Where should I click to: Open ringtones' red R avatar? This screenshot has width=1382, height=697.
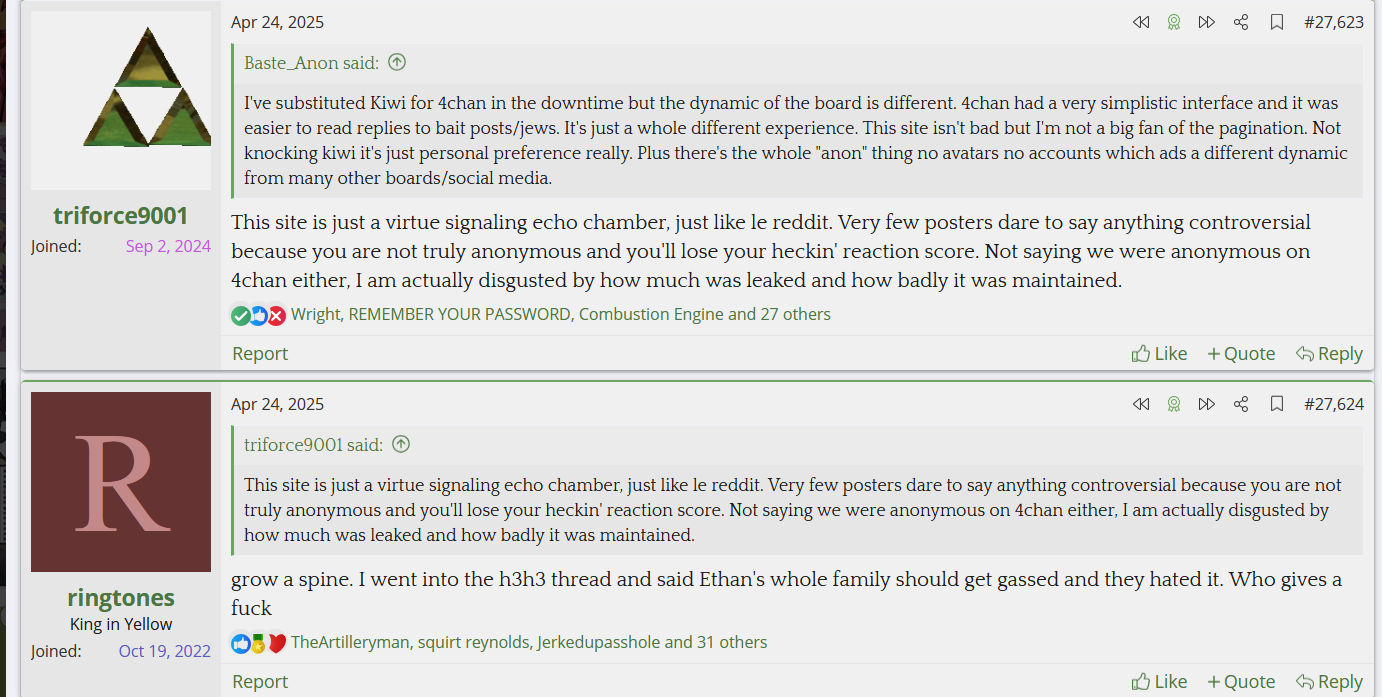coord(121,482)
